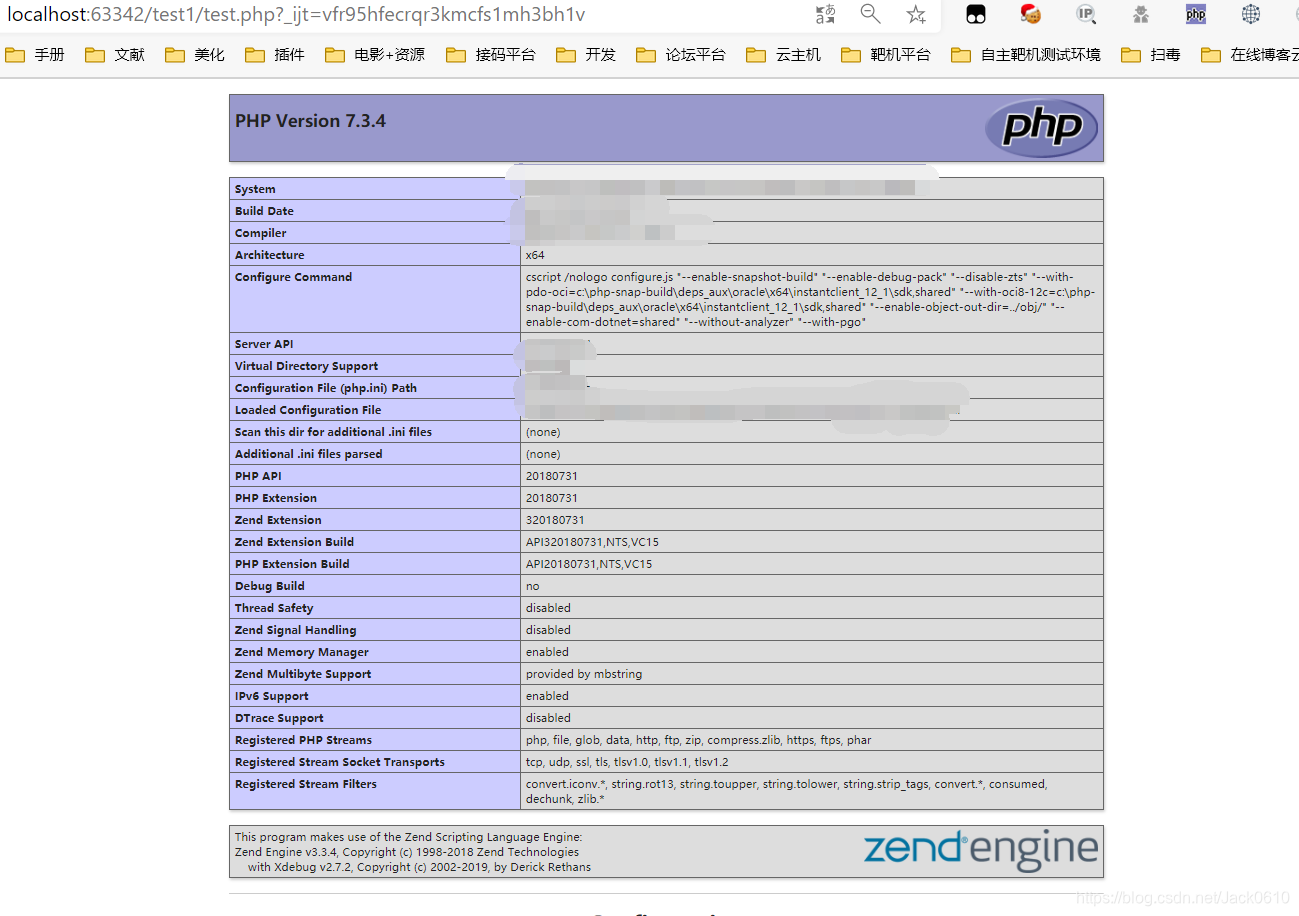Click the Zend Extension value 320180731

(555, 520)
